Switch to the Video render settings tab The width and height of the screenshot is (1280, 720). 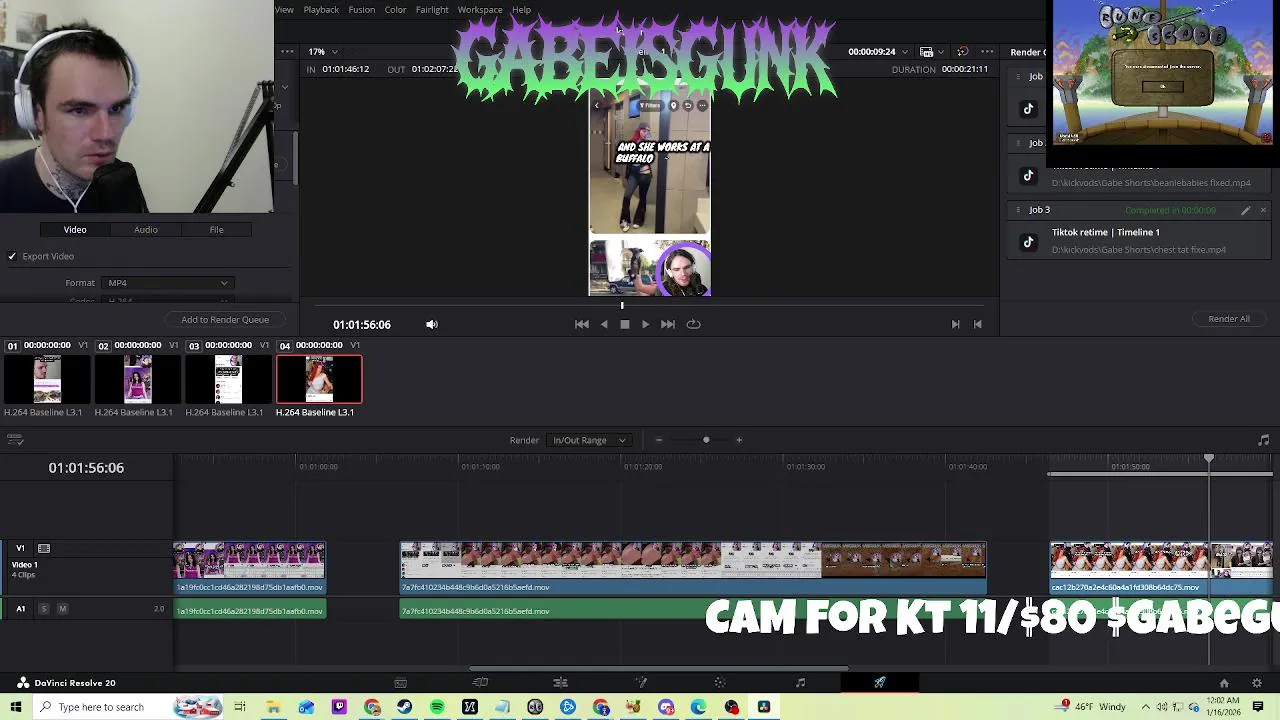pos(75,230)
